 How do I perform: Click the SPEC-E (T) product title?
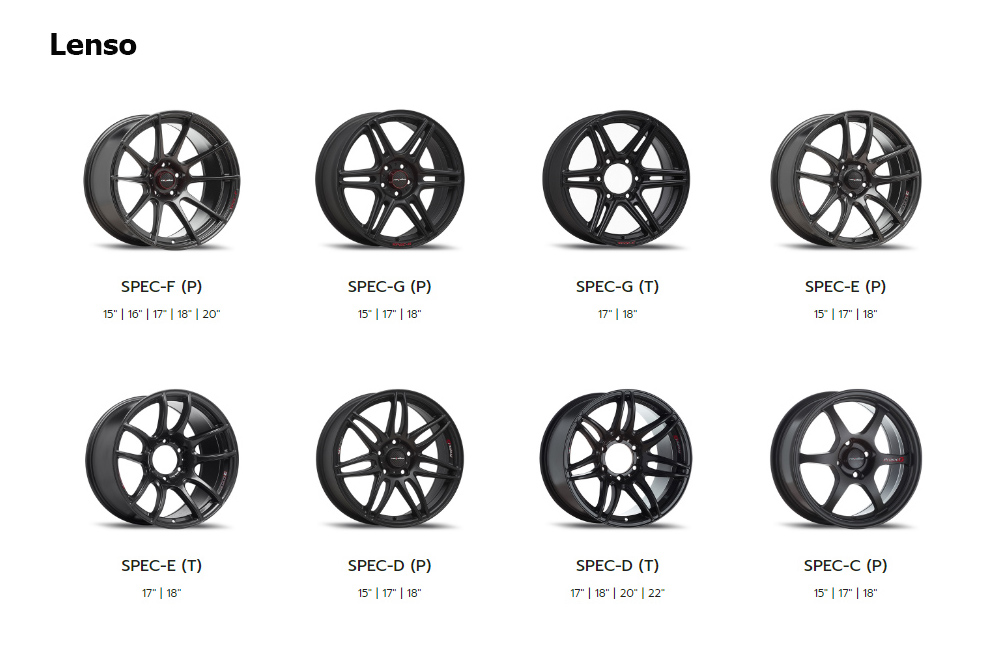161,566
